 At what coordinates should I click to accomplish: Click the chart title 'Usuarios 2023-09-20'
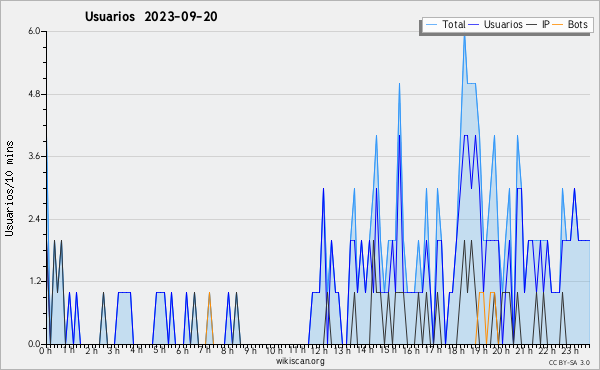coord(151,16)
